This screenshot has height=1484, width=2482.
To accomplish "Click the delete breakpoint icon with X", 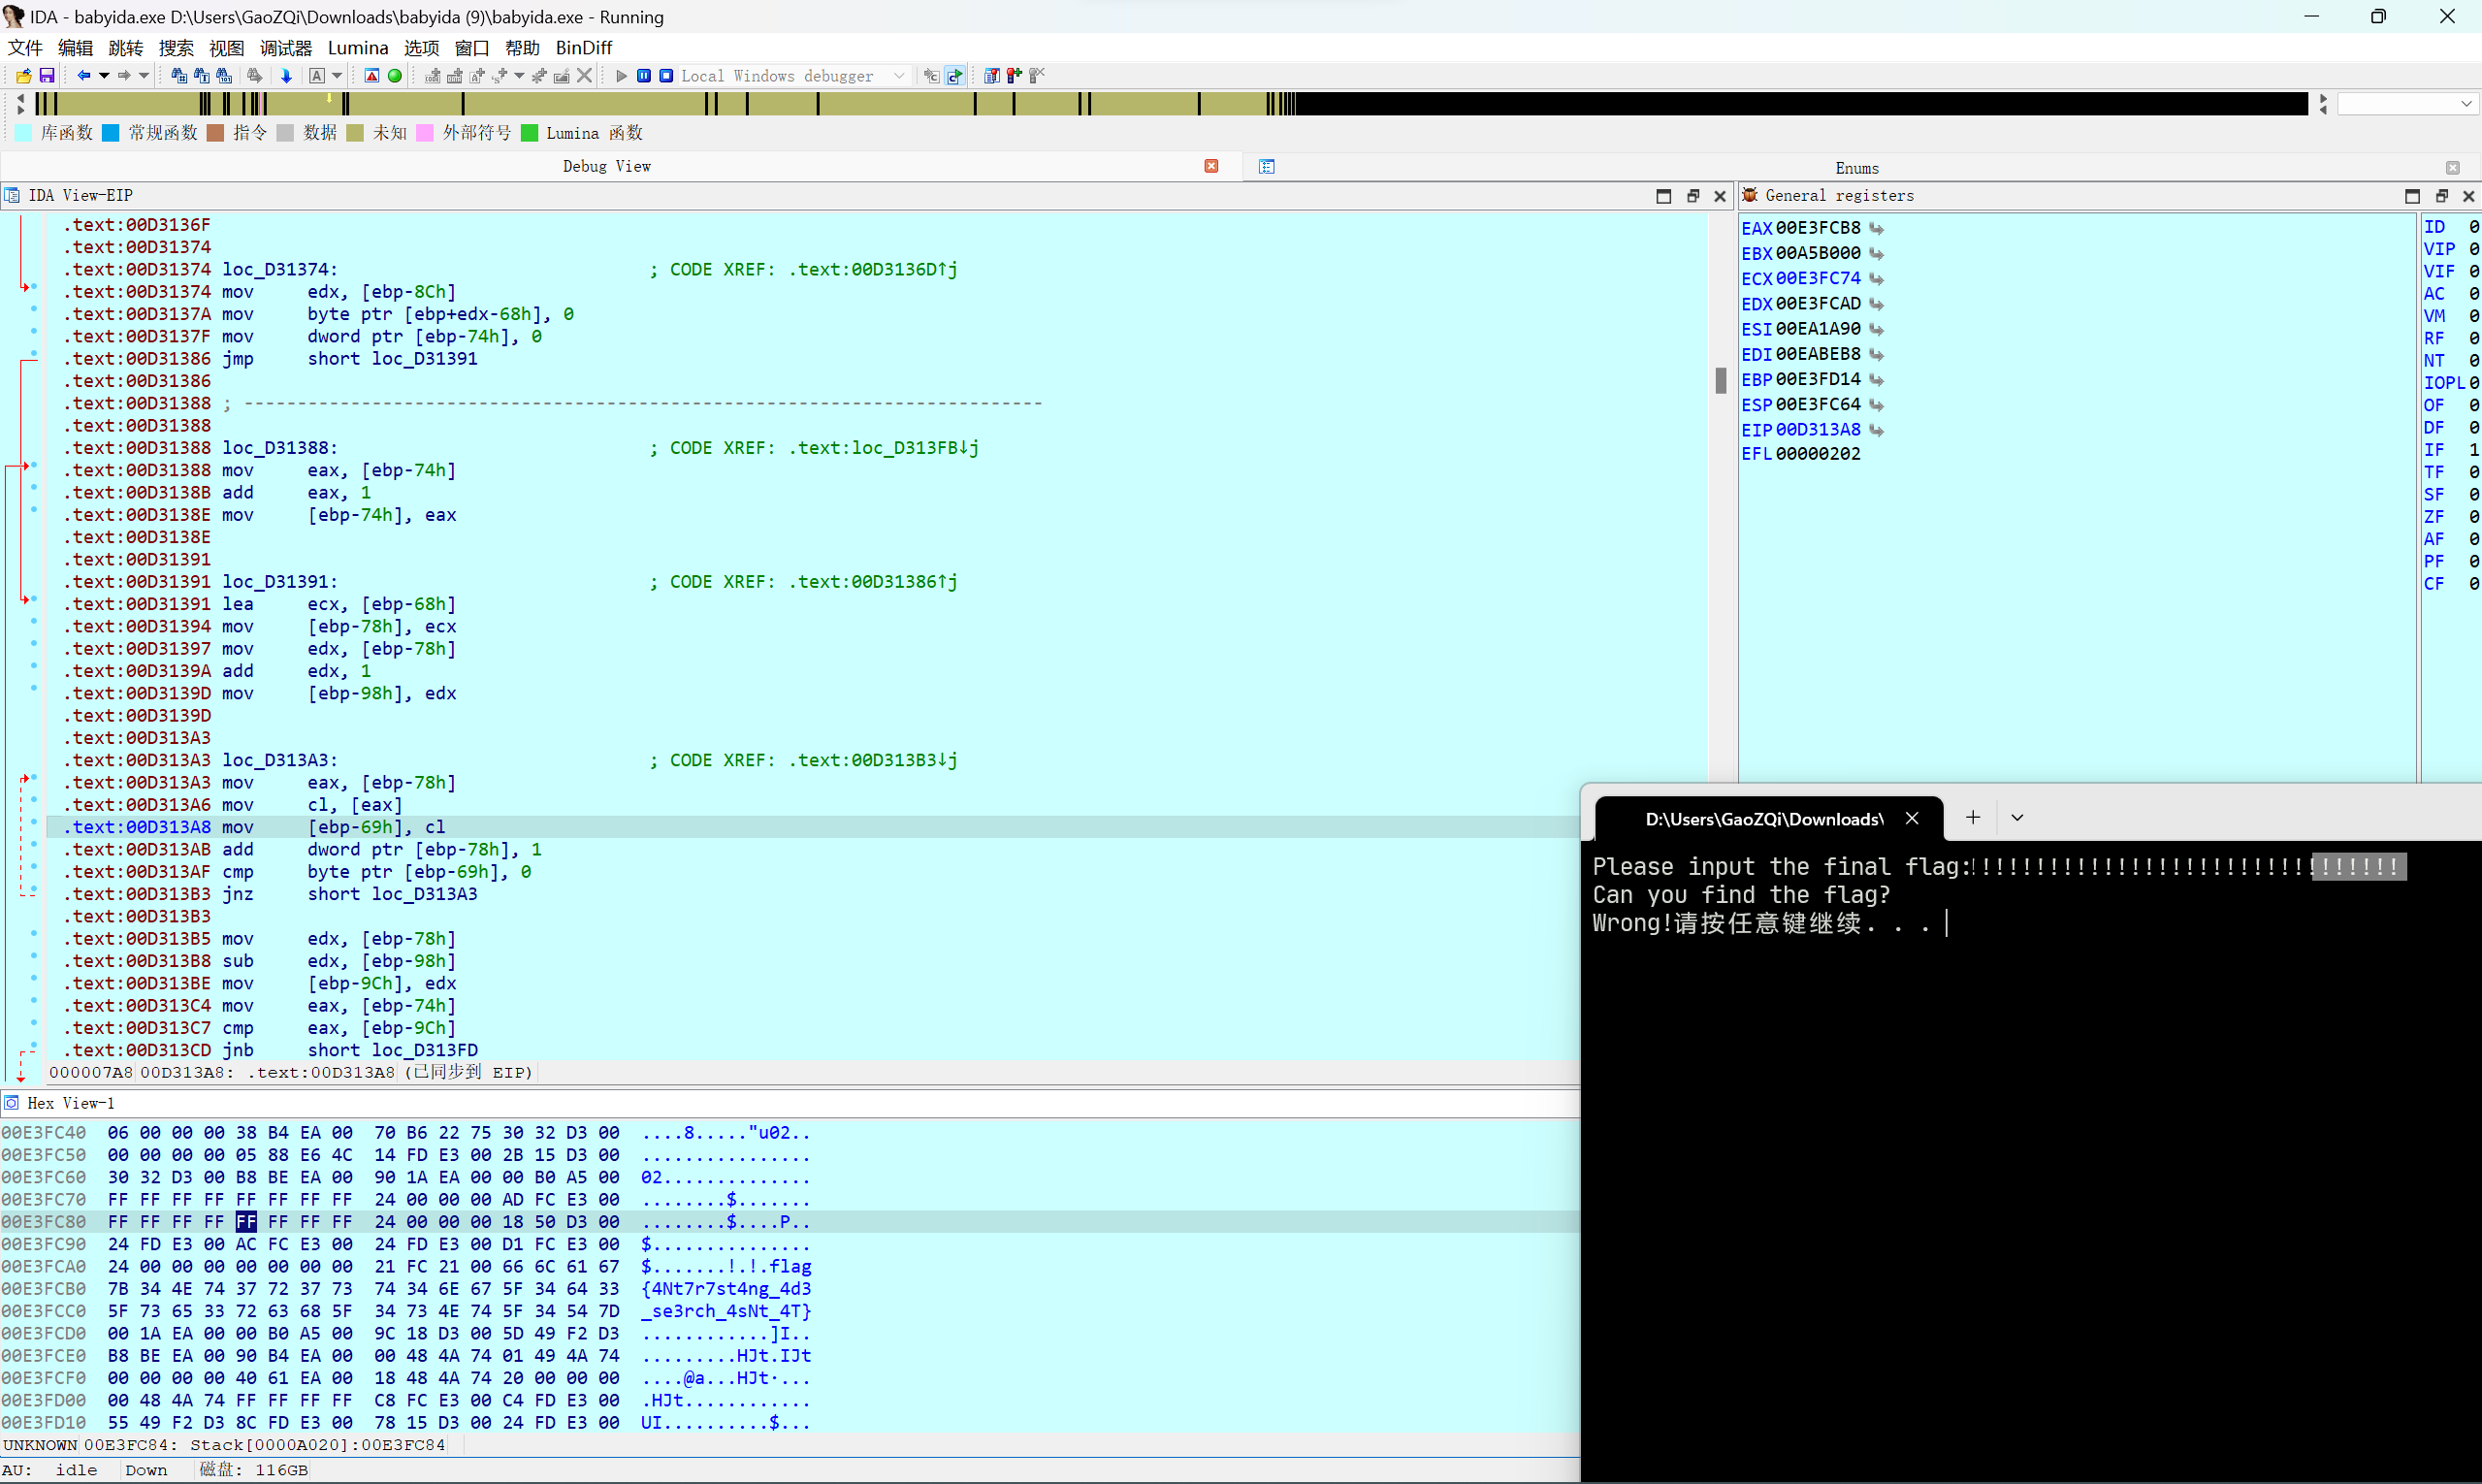I will click(x=1037, y=76).
